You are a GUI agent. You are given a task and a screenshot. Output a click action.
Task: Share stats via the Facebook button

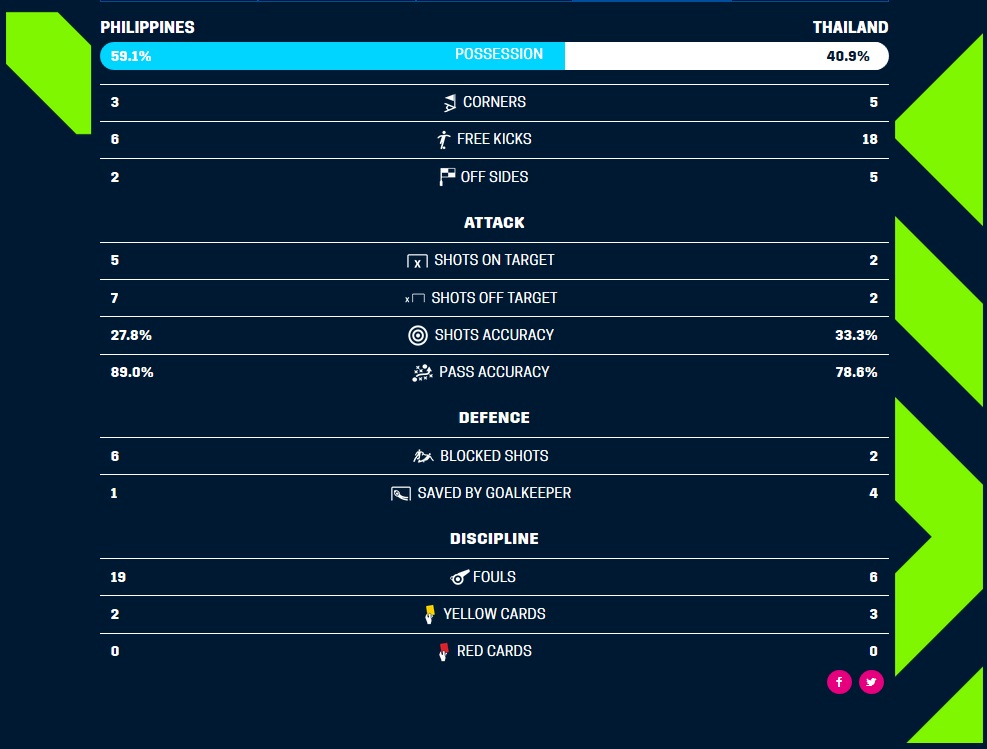click(x=839, y=682)
